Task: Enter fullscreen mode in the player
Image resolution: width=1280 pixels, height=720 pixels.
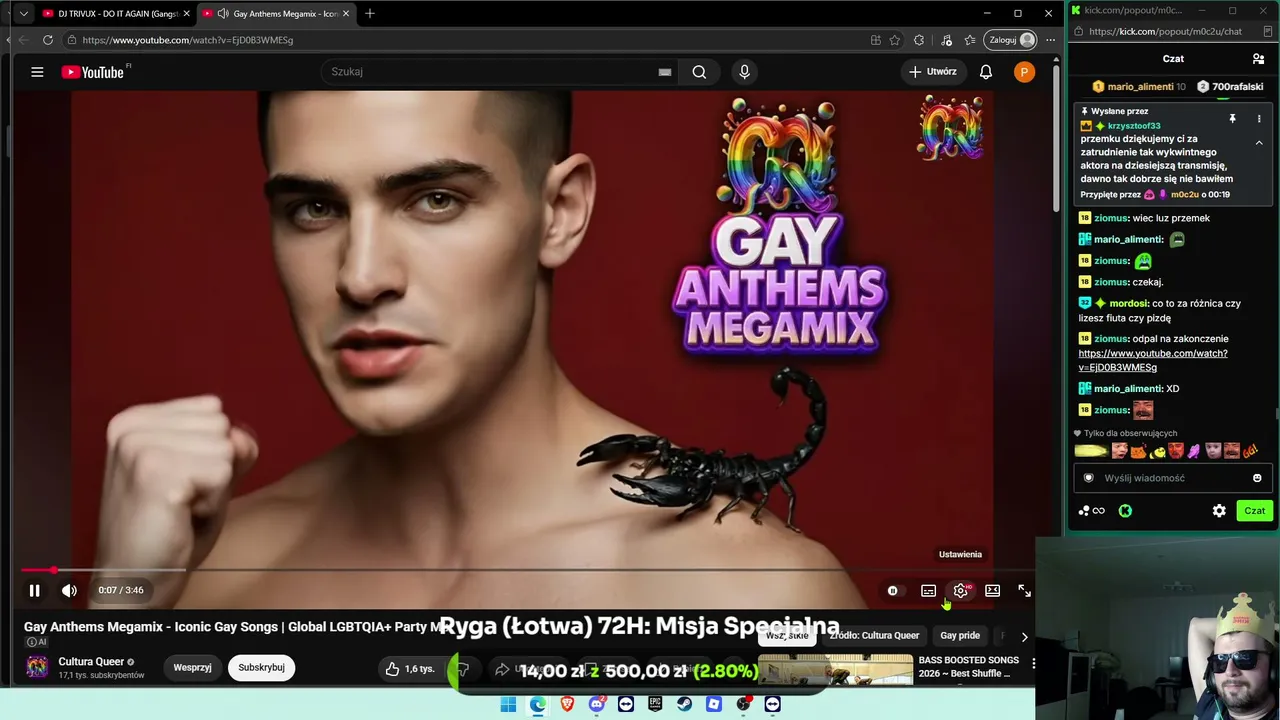Action: [1024, 591]
